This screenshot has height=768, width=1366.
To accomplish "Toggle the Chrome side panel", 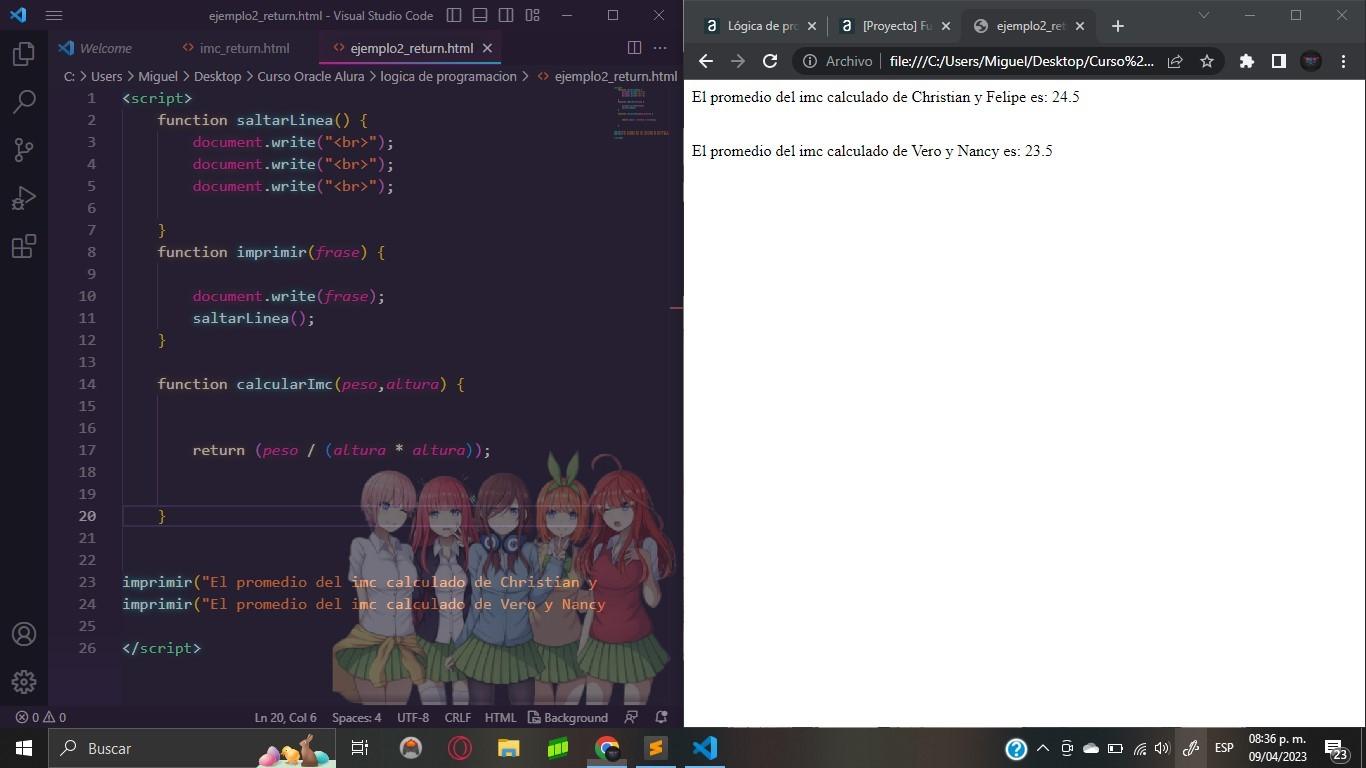I will coord(1278,61).
